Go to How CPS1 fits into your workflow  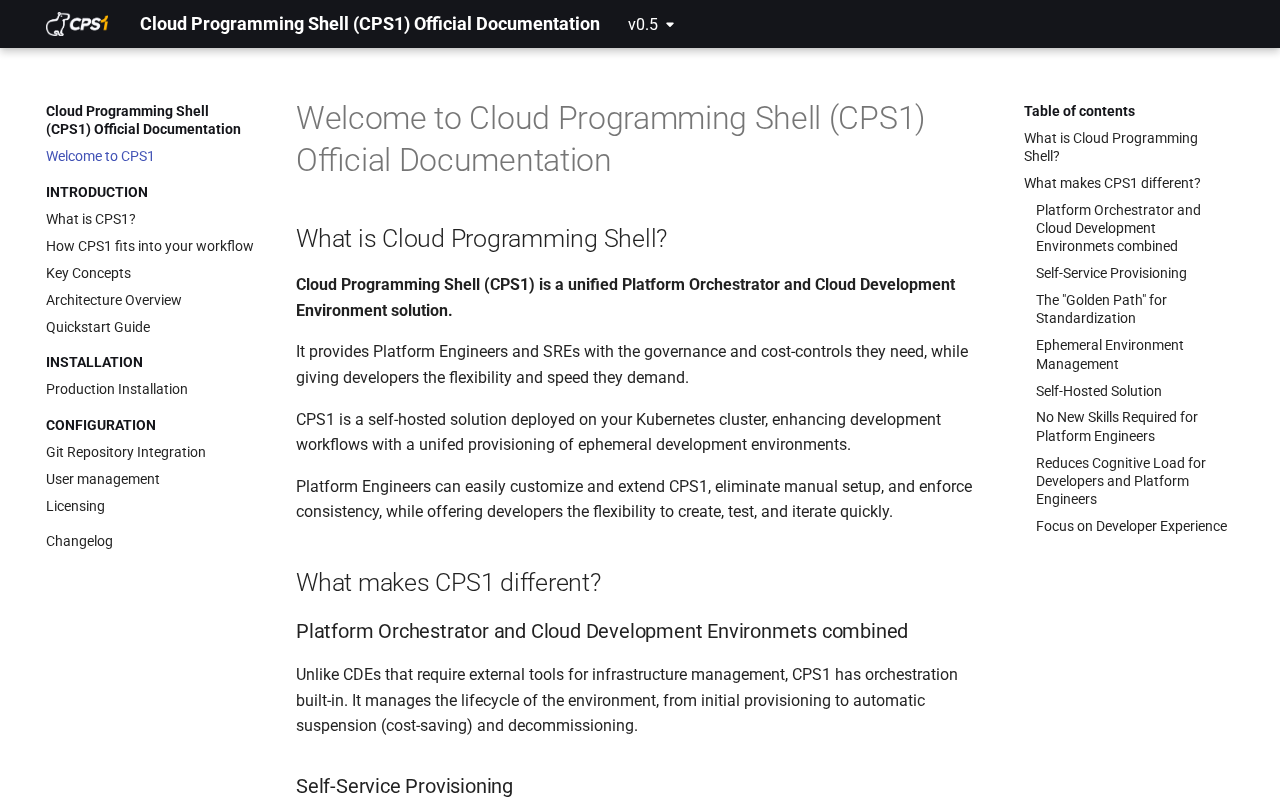click(150, 246)
